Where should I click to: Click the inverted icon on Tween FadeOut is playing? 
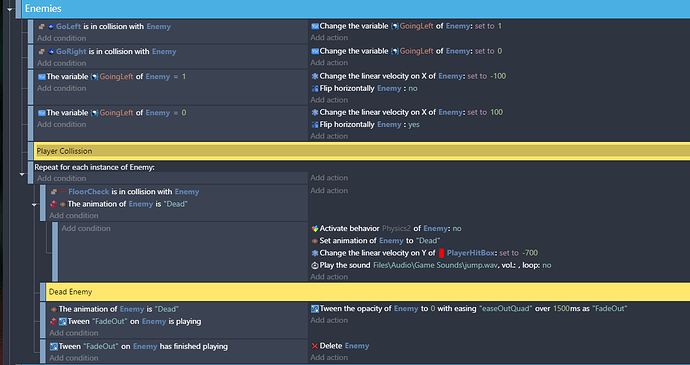tap(54, 321)
